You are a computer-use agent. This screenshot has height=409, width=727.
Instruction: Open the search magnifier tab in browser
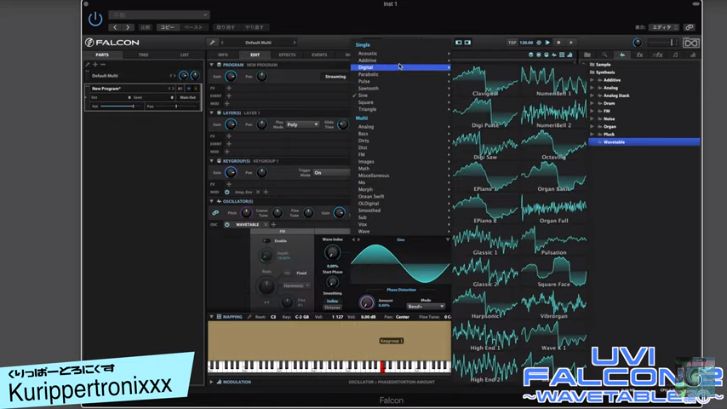(604, 55)
